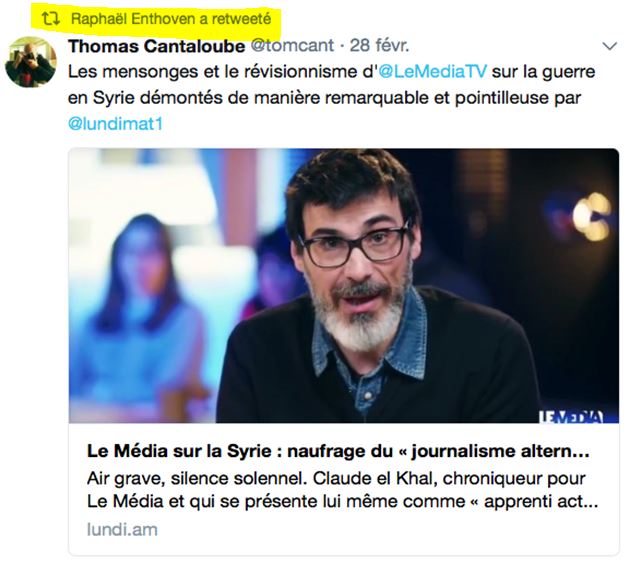Screen dimensions: 629x568
Task: Open the @LeMediaTV mention
Action: 433,72
